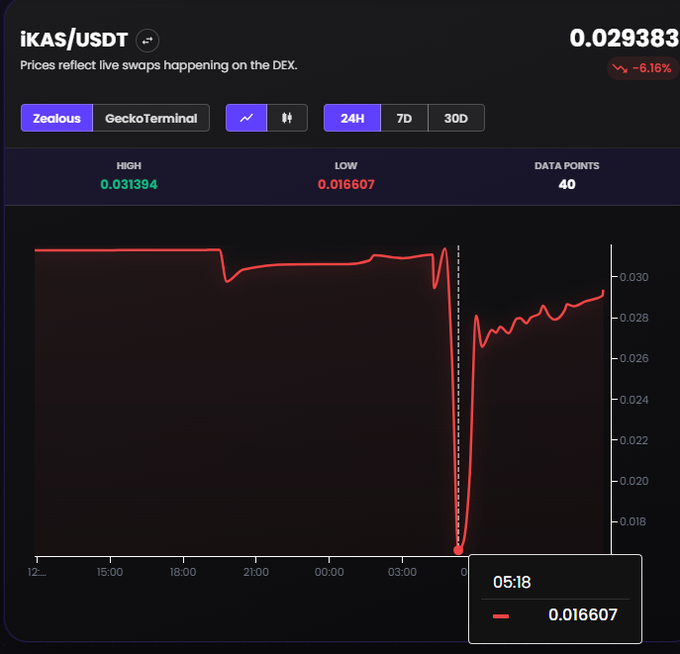Click the 0.022 y-axis label

634,440
